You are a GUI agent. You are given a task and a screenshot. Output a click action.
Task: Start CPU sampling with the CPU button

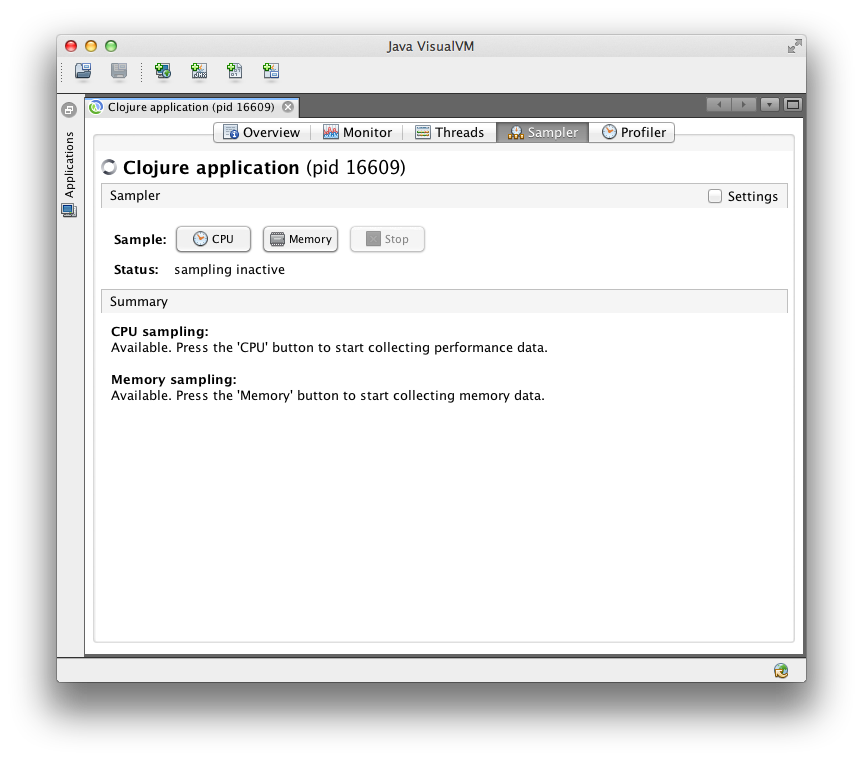pyautogui.click(x=214, y=239)
